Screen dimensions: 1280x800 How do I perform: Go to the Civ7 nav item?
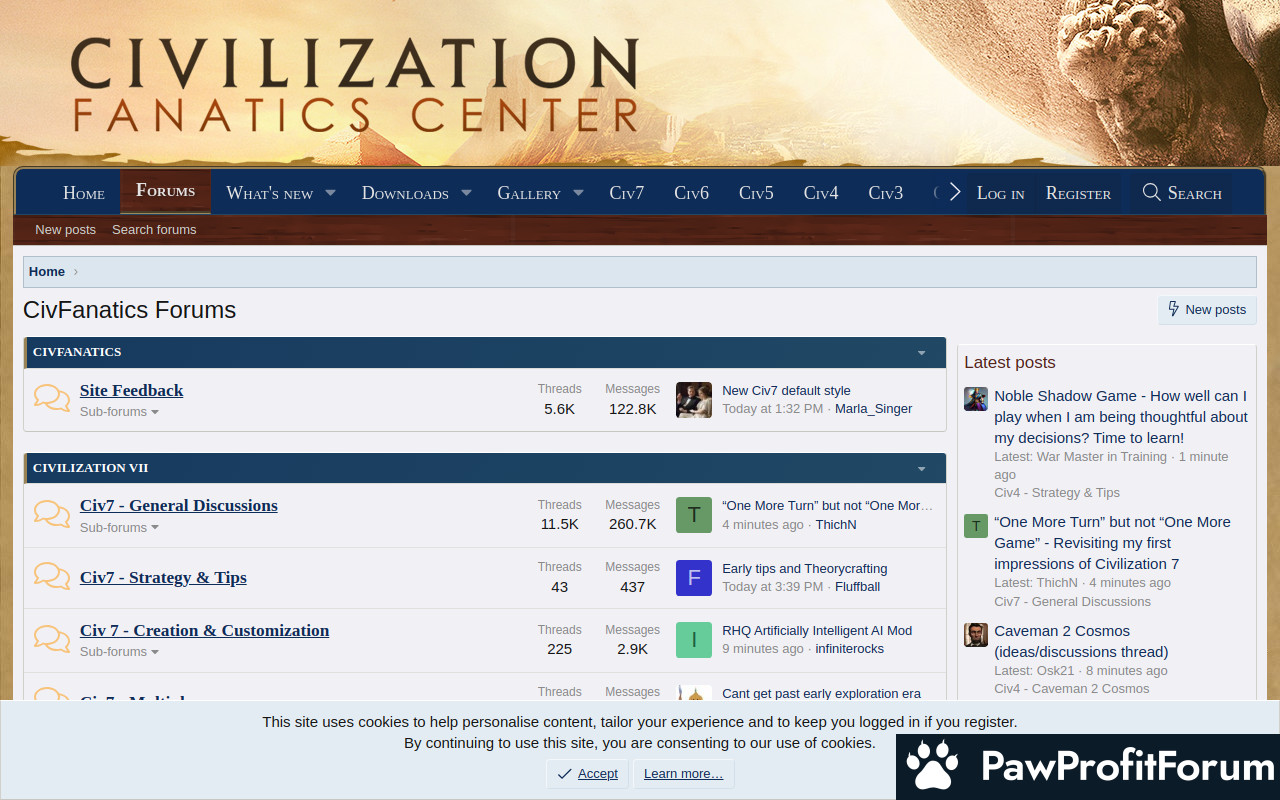tap(627, 193)
